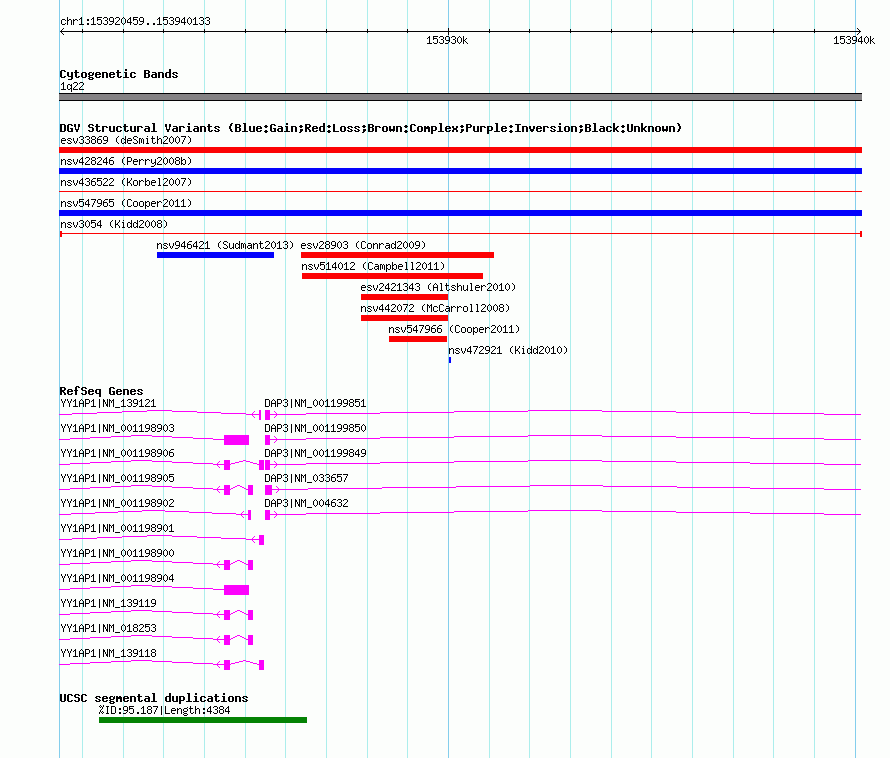The height and width of the screenshot is (758, 890).
Task: Click the YY1AP1|NM_001198900 transcript label
Action: pyautogui.click(x=117, y=554)
